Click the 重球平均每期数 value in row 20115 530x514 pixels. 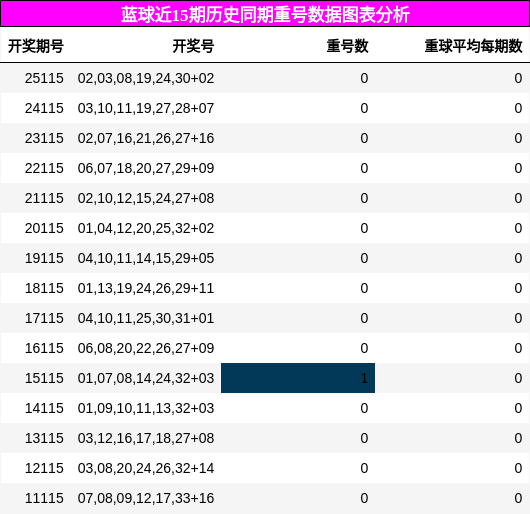point(518,228)
